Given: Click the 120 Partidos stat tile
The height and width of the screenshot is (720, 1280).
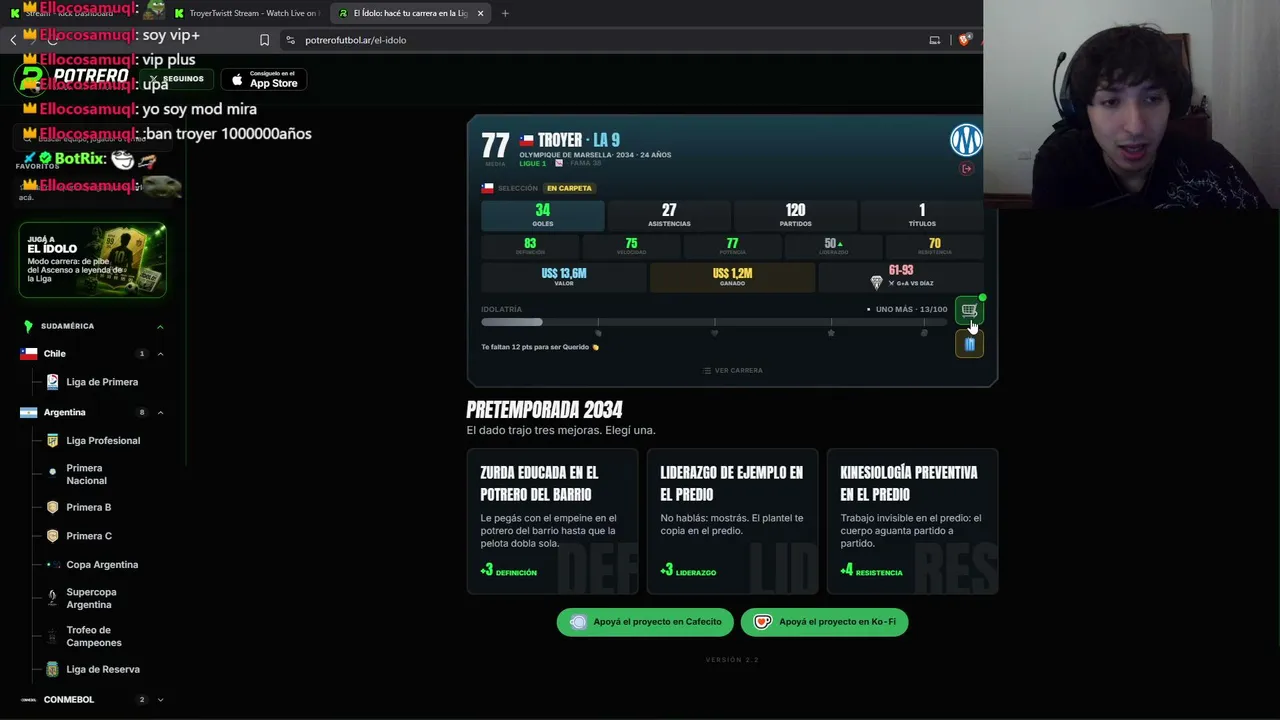Looking at the screenshot, I should (795, 215).
